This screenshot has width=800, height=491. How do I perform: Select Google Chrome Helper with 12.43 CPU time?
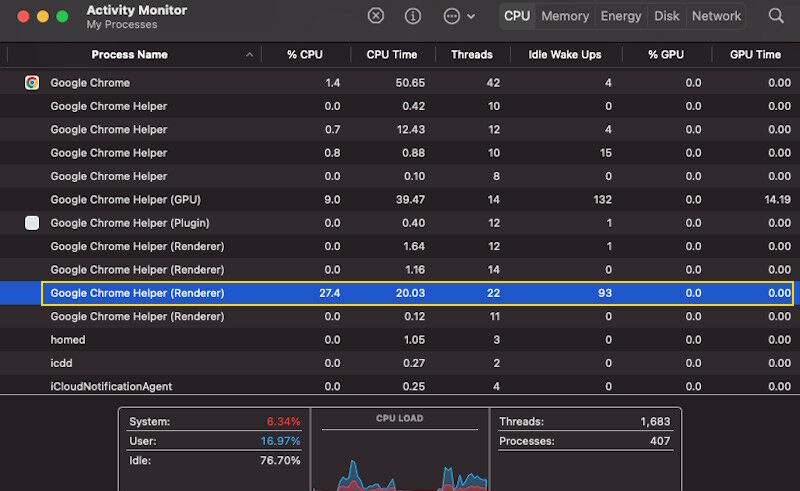pyautogui.click(x=400, y=130)
